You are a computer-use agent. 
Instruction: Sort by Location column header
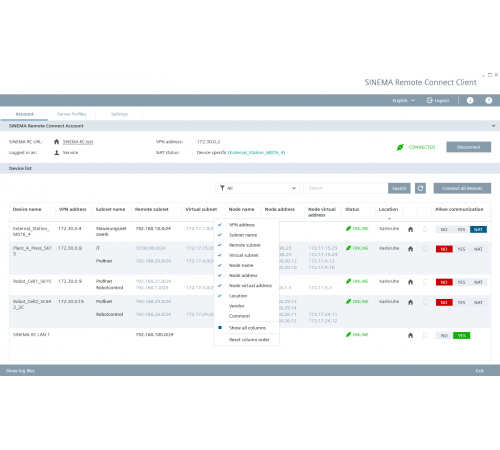tap(388, 209)
